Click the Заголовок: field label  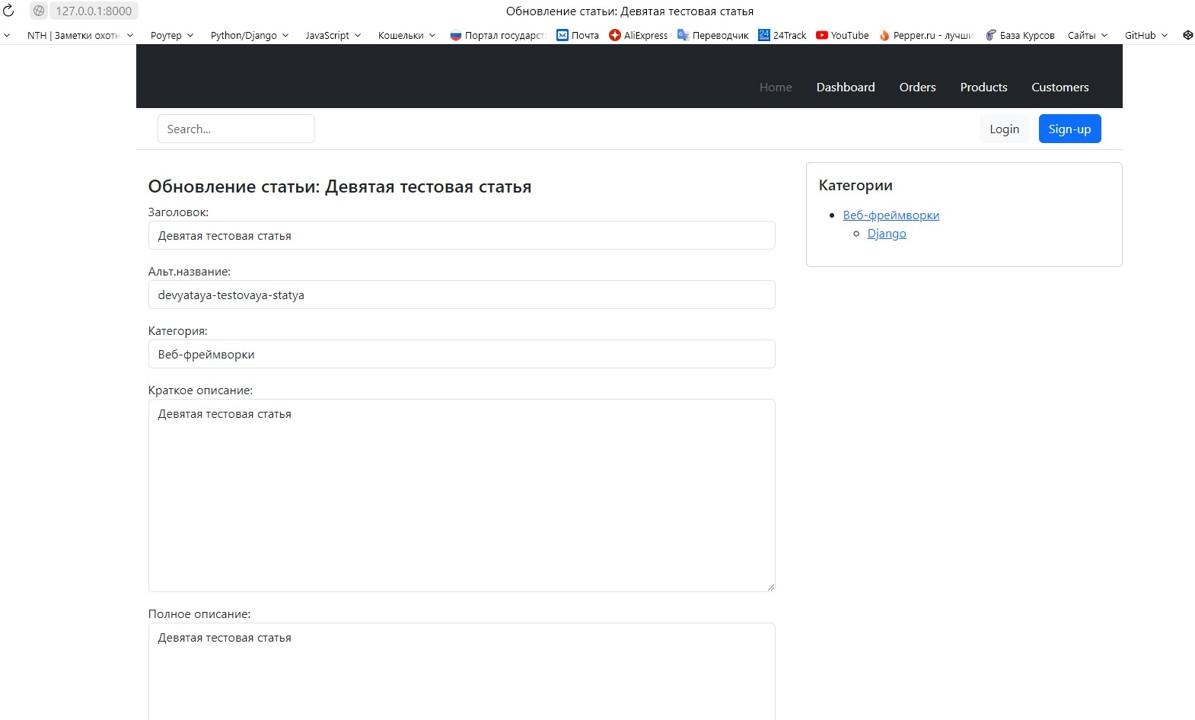[x=178, y=212]
